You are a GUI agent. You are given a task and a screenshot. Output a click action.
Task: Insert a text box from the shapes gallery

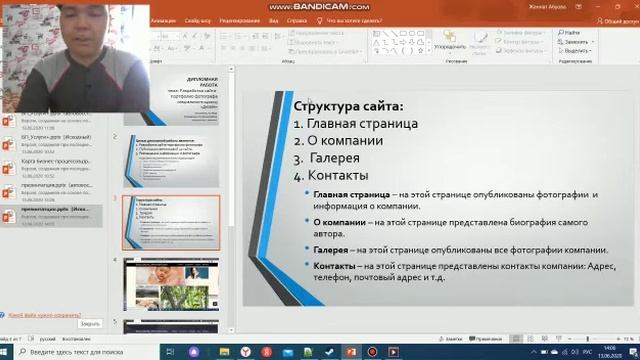pyautogui.click(x=376, y=34)
